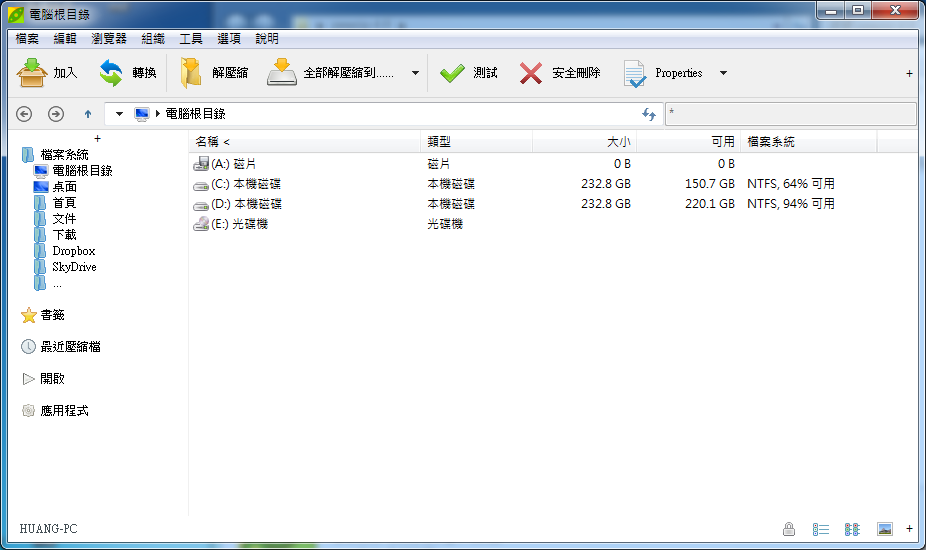Image resolution: width=926 pixels, height=550 pixels.
Task: Select 電腦根目錄 in the sidebar tree
Action: click(82, 171)
